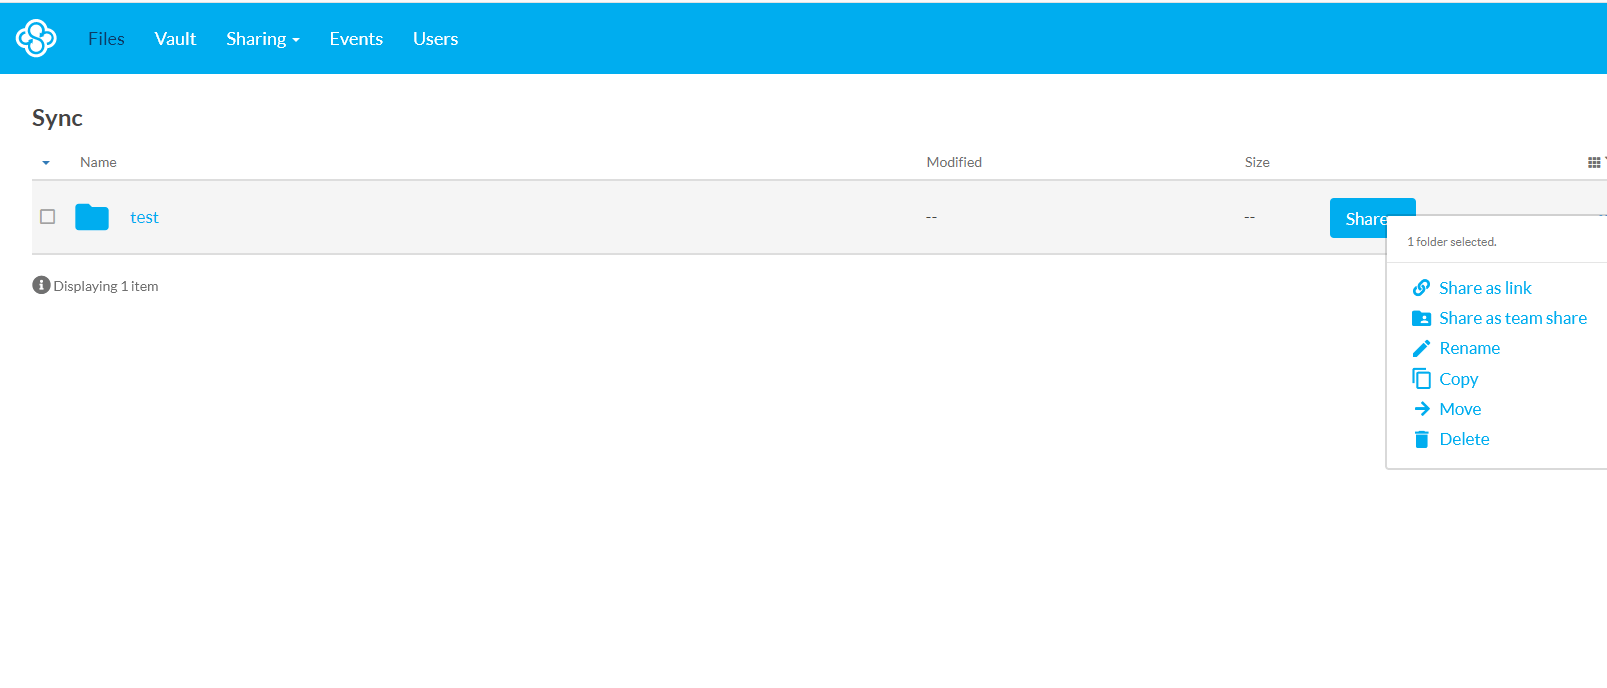
Task: Switch to grid view layout icon
Action: [1593, 162]
